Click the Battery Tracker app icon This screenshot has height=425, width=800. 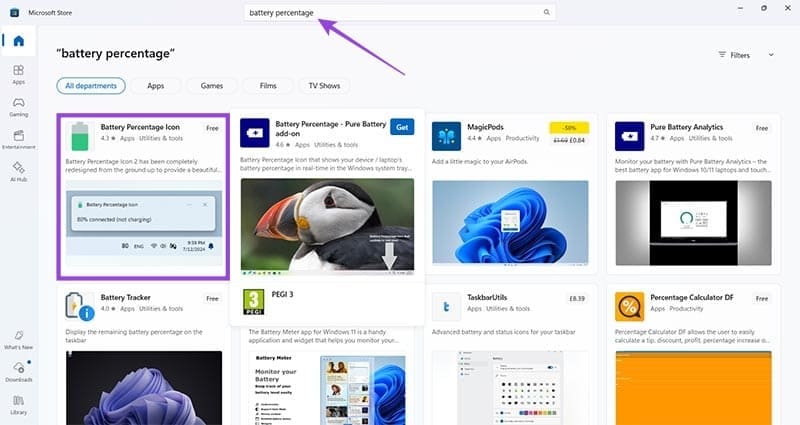coord(80,306)
